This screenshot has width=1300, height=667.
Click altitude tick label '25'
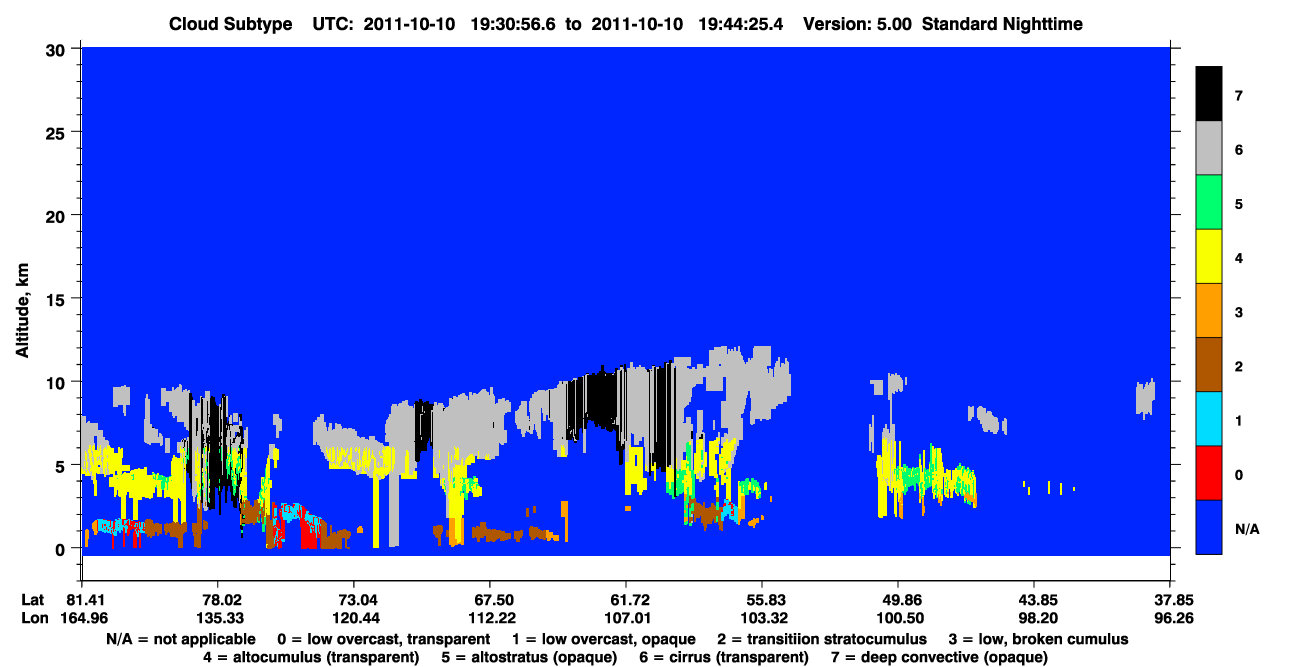point(58,132)
